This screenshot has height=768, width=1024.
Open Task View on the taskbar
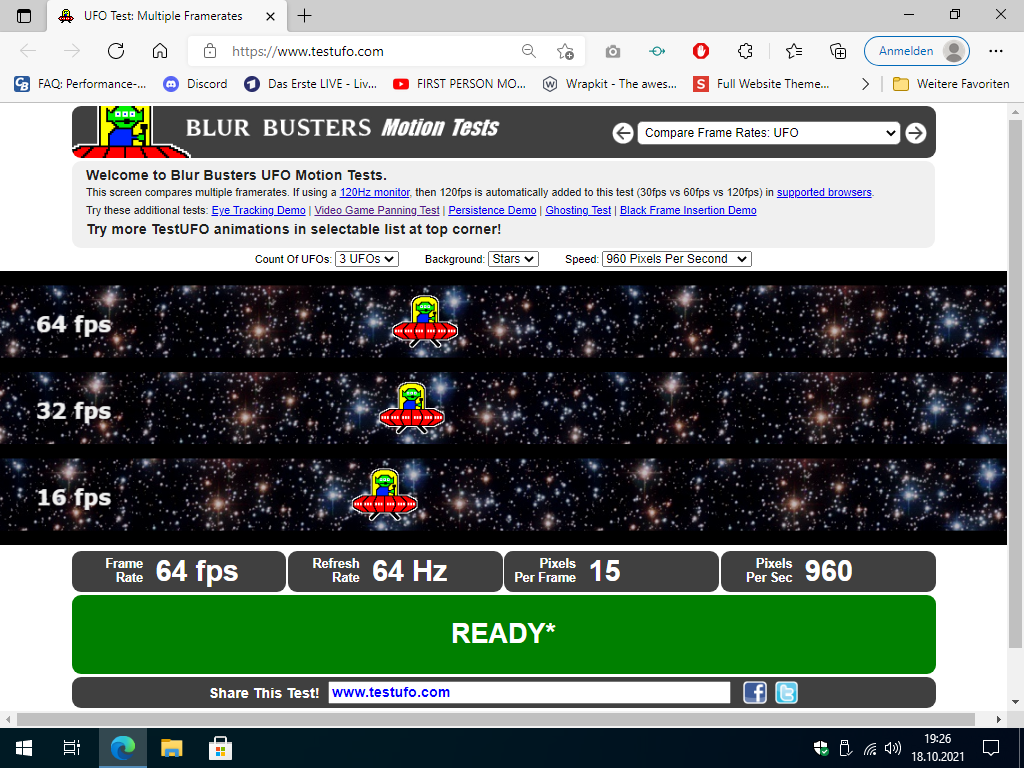coord(72,748)
